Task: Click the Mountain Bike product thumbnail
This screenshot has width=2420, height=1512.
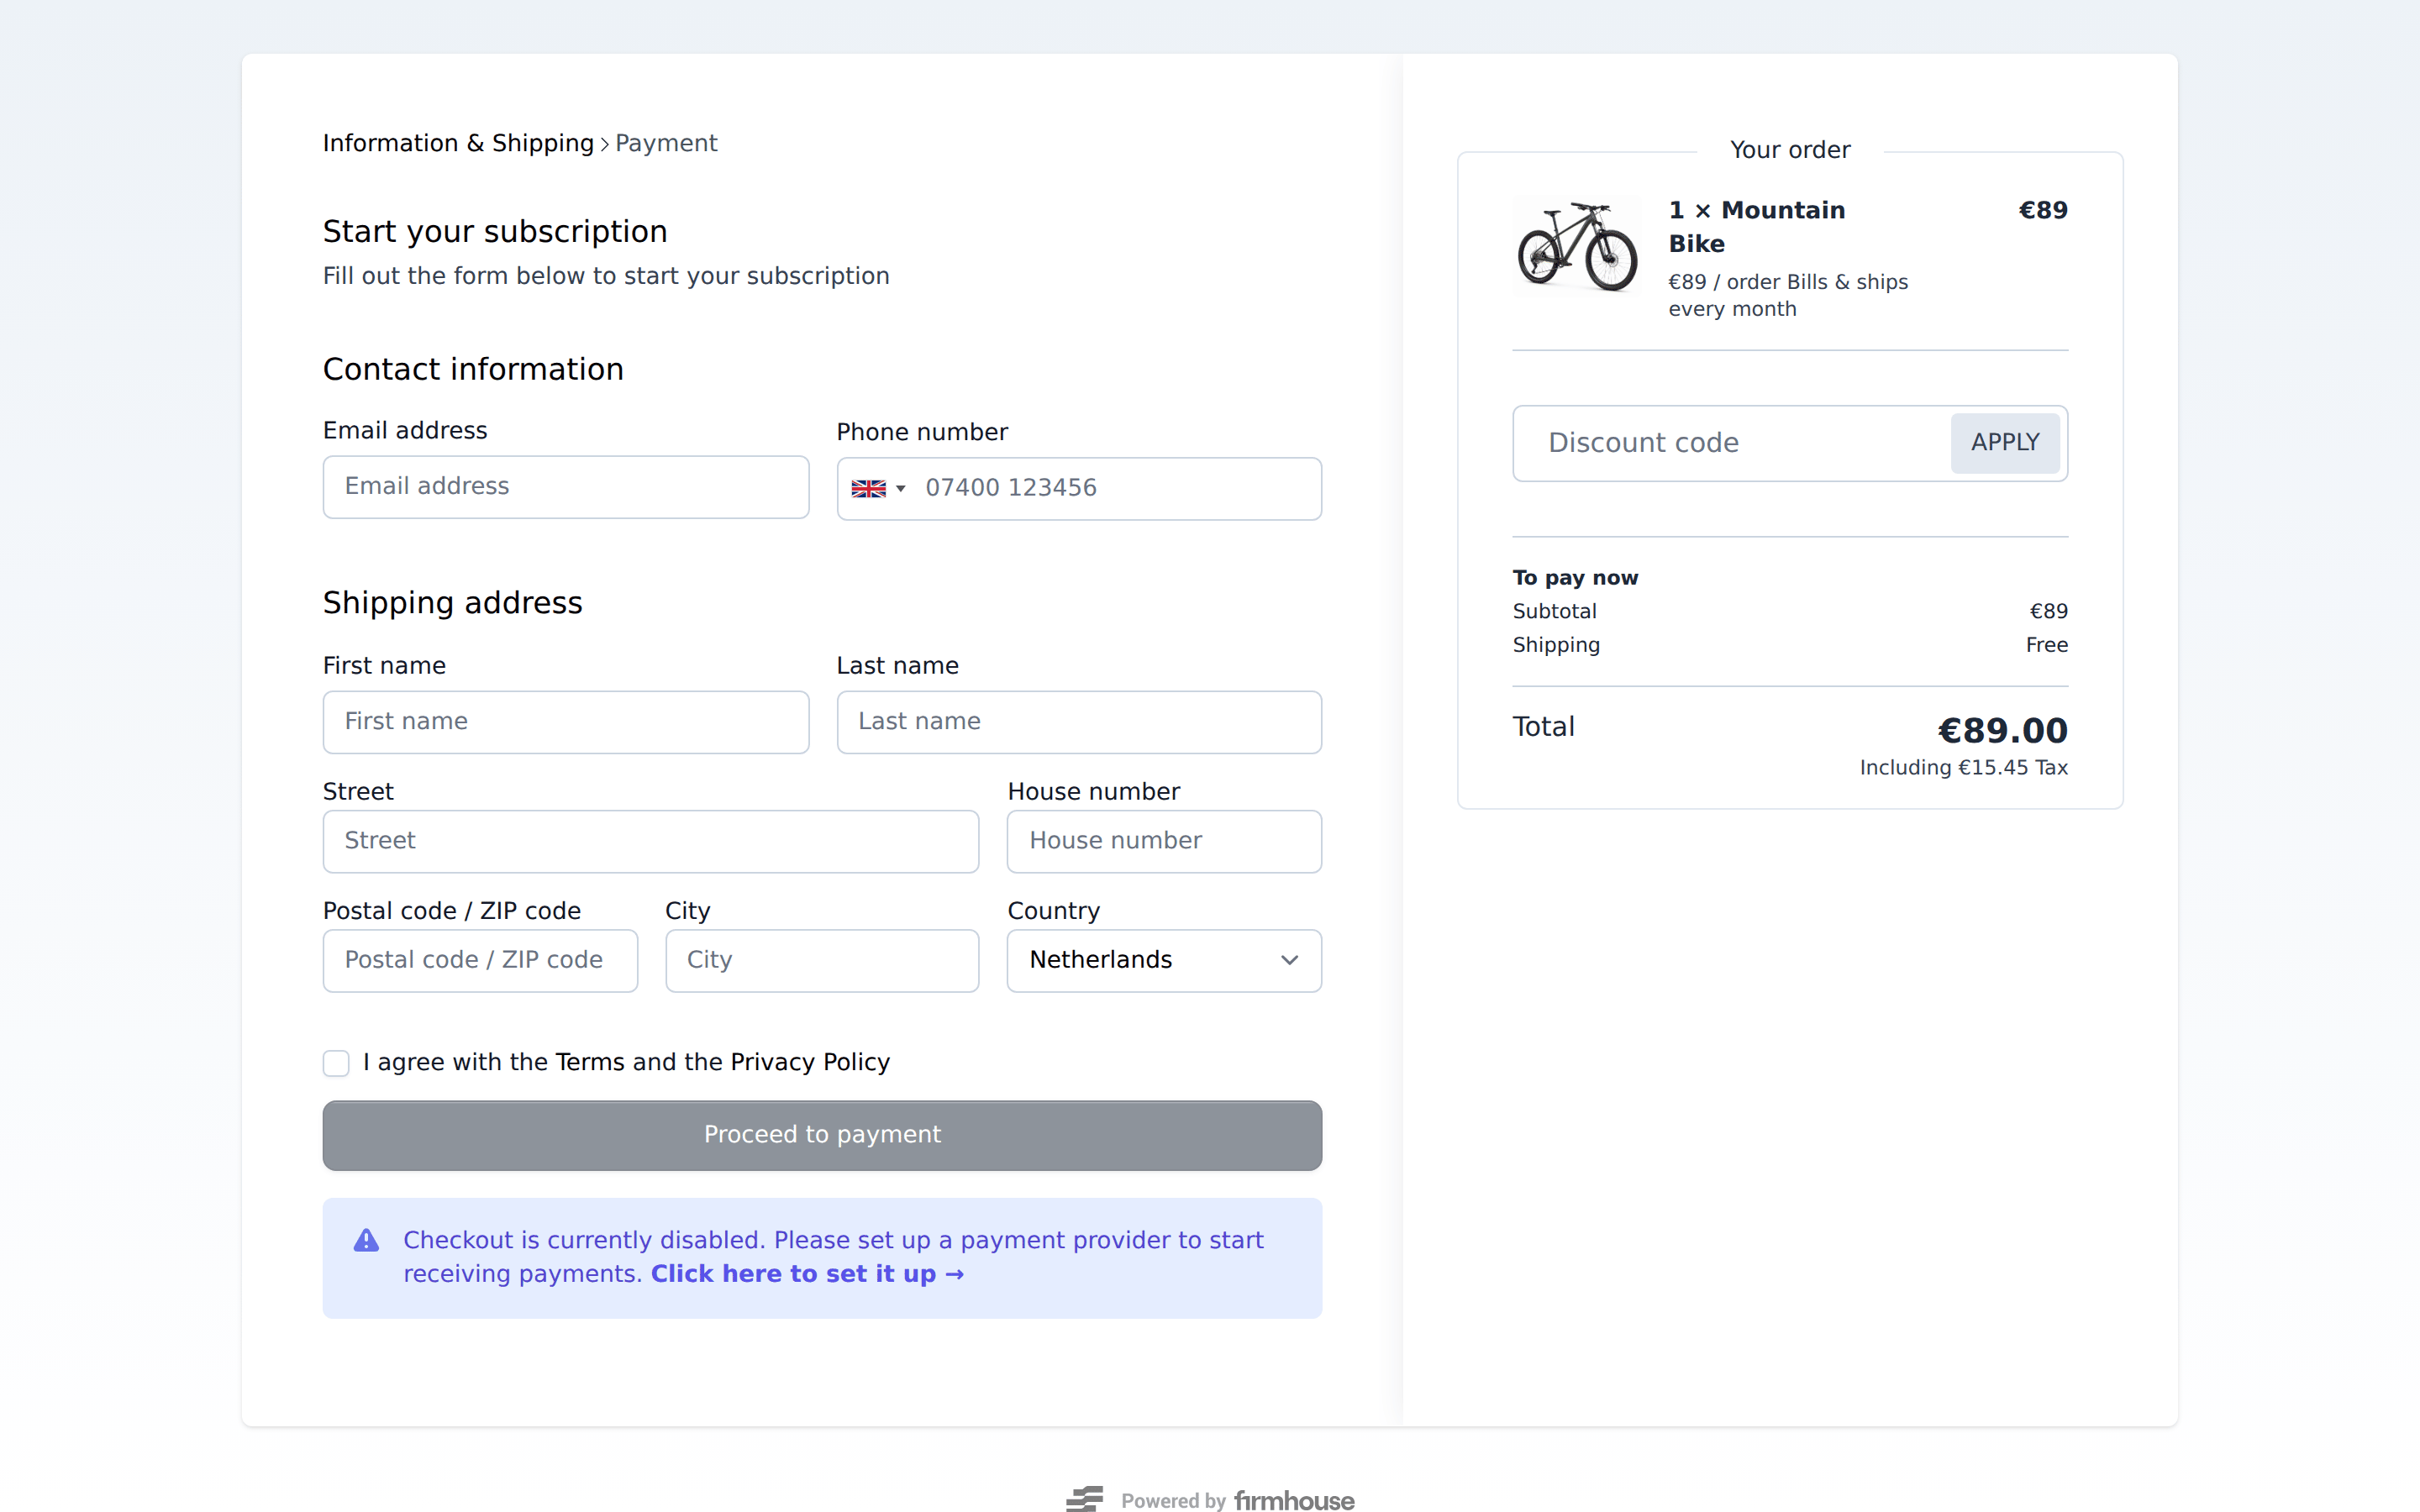Action: point(1577,246)
